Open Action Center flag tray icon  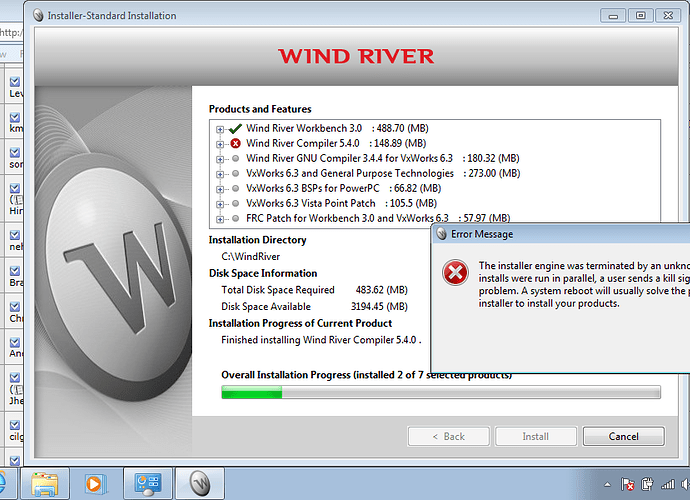click(627, 485)
